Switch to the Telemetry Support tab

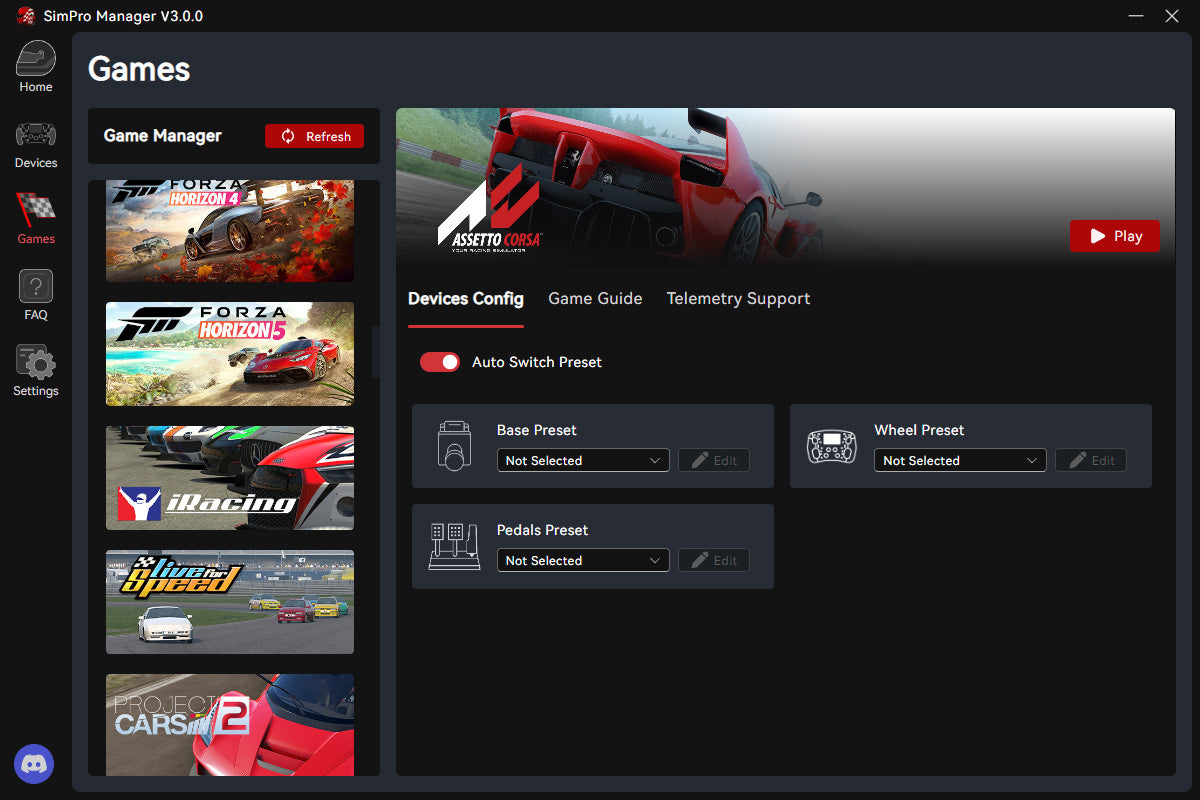coord(738,299)
